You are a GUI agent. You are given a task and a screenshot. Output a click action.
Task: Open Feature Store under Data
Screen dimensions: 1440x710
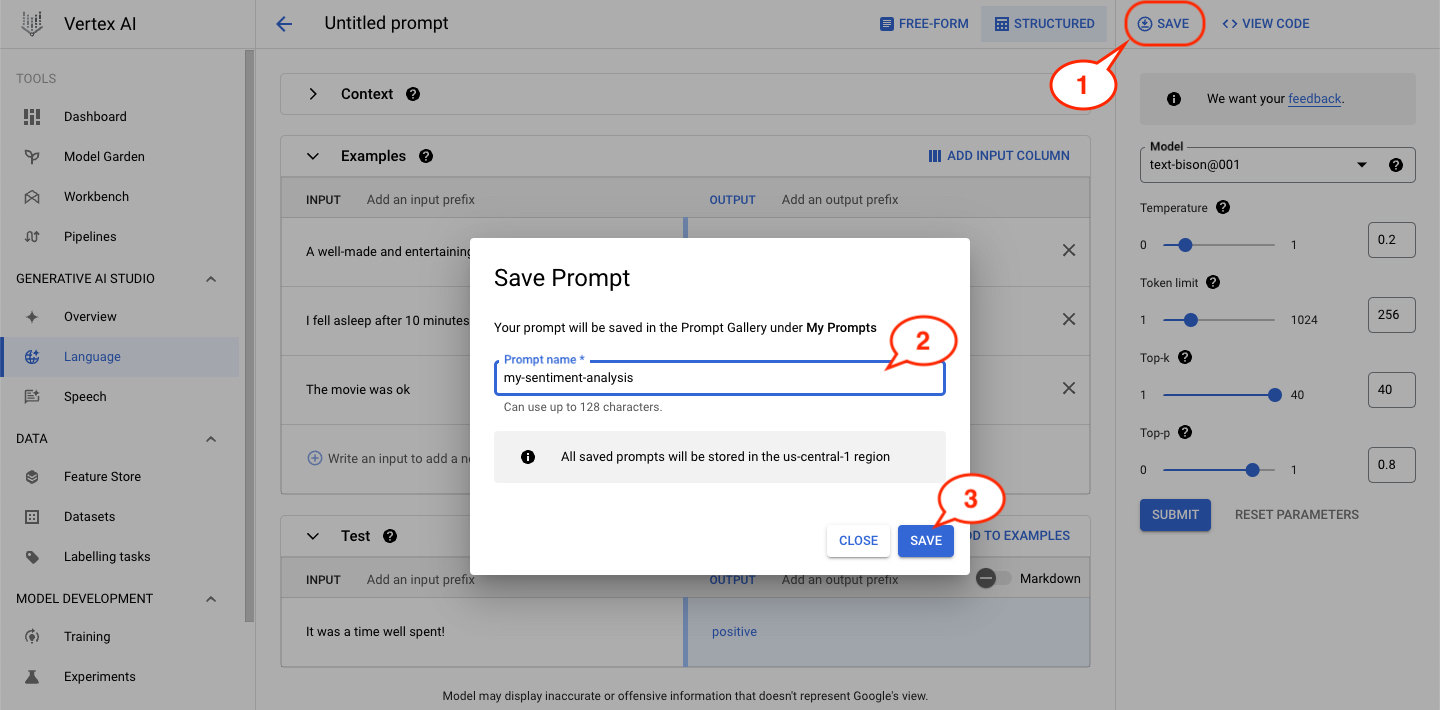(102, 477)
